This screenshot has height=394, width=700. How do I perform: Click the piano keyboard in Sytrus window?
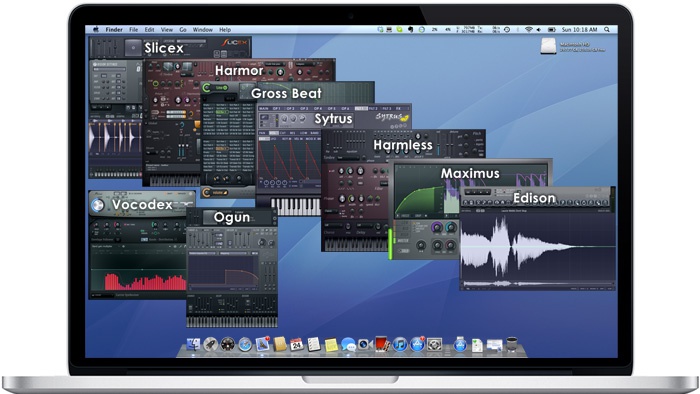(x=296, y=207)
